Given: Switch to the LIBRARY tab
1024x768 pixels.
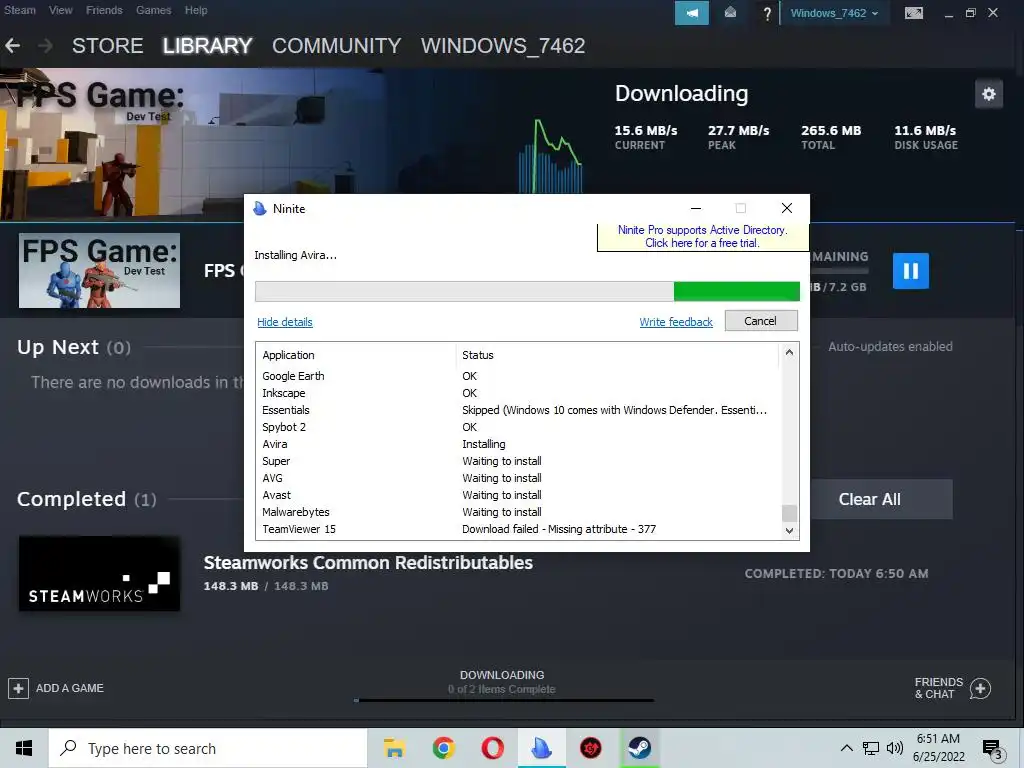Looking at the screenshot, I should [207, 46].
